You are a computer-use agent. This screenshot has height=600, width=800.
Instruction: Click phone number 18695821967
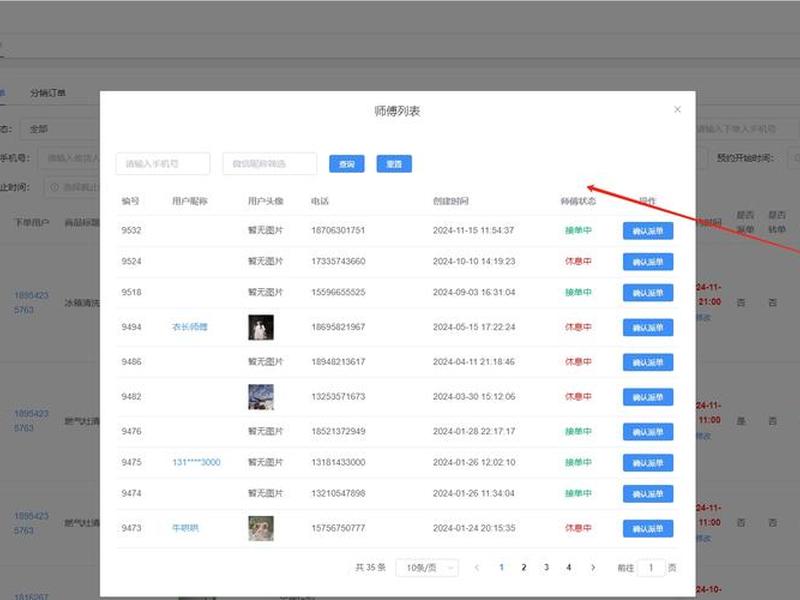point(338,327)
